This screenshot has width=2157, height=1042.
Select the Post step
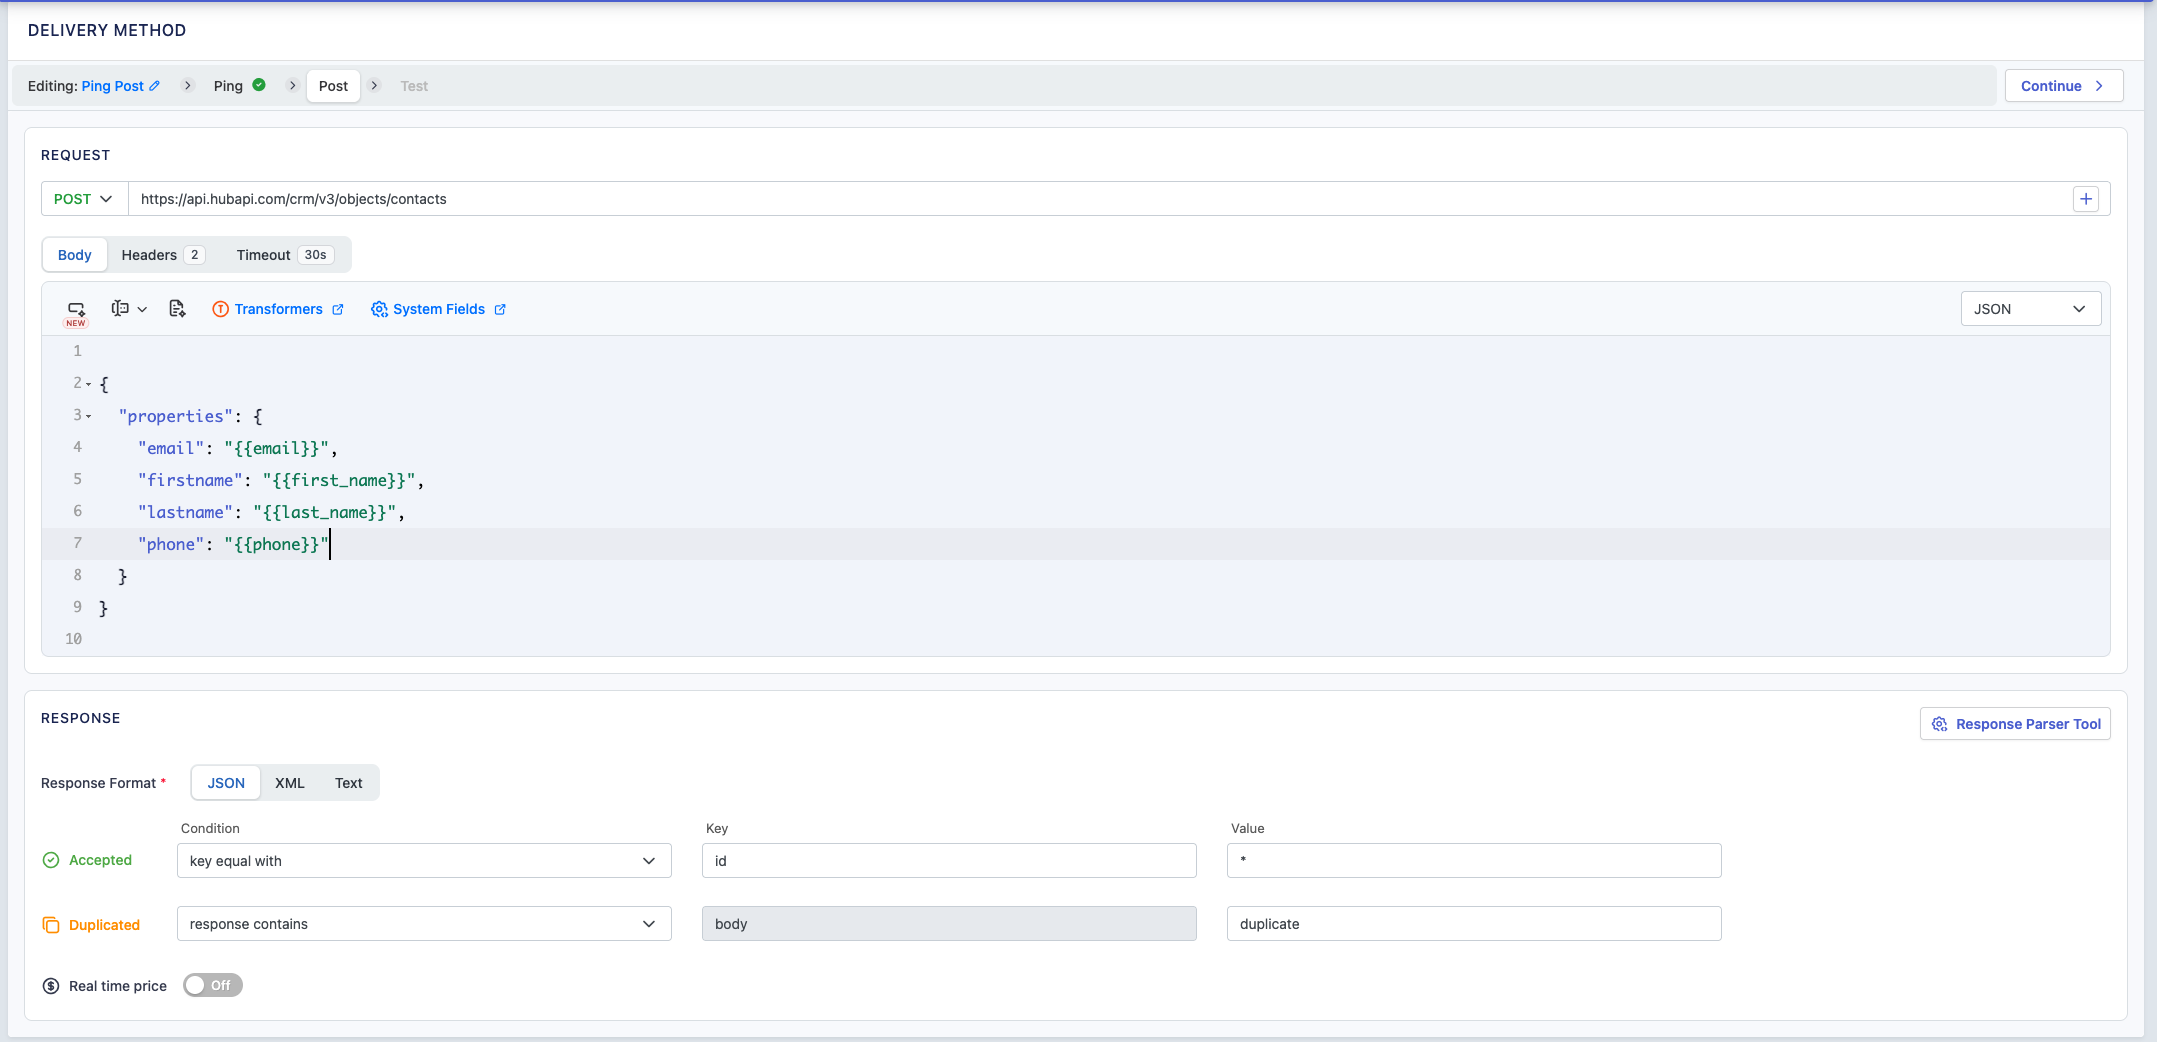[333, 86]
